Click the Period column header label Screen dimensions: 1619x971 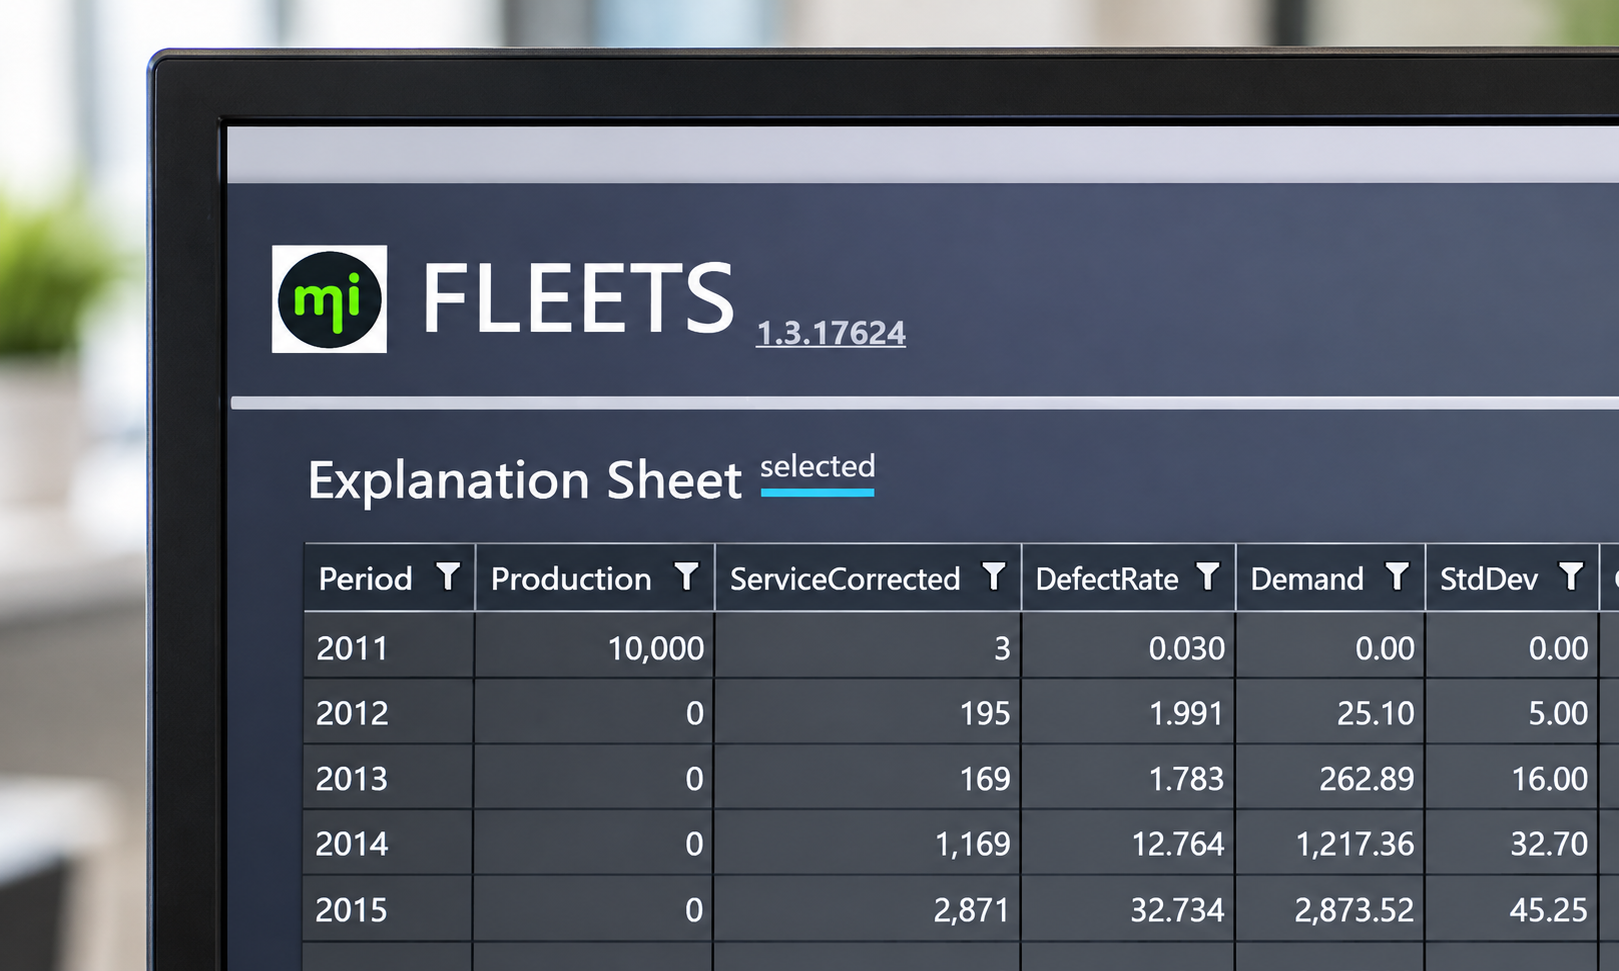365,579
